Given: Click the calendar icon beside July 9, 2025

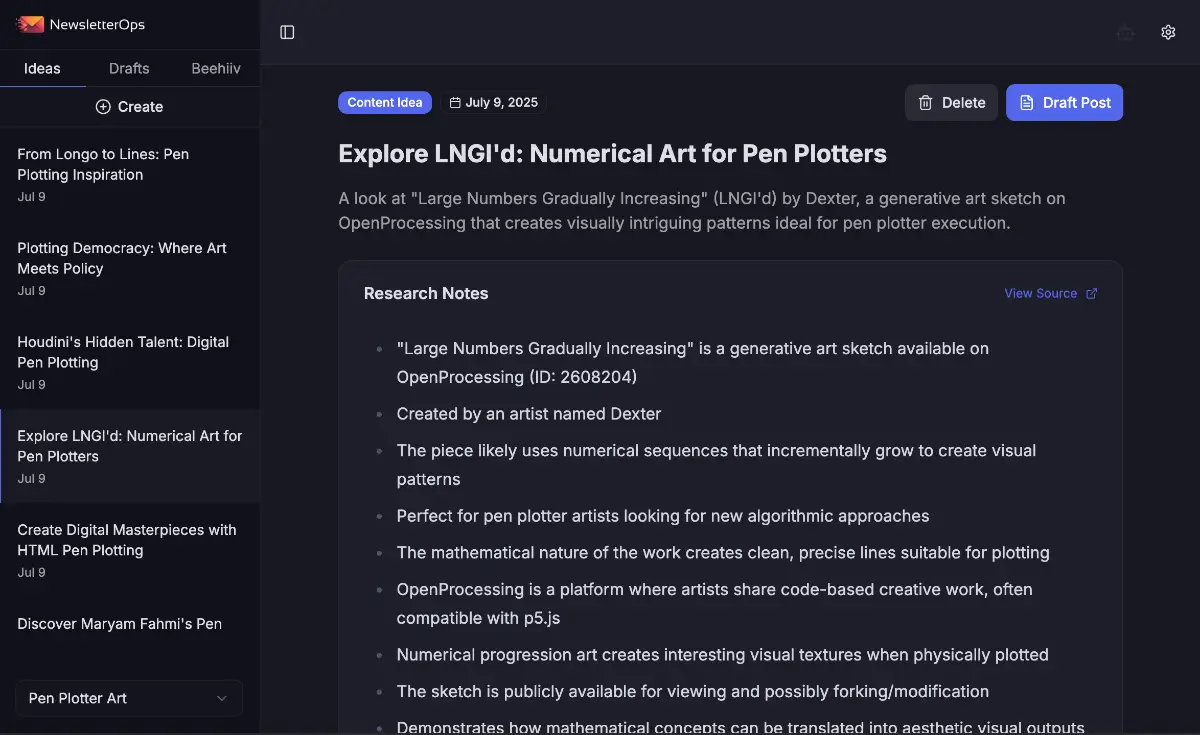Looking at the screenshot, I should [457, 102].
